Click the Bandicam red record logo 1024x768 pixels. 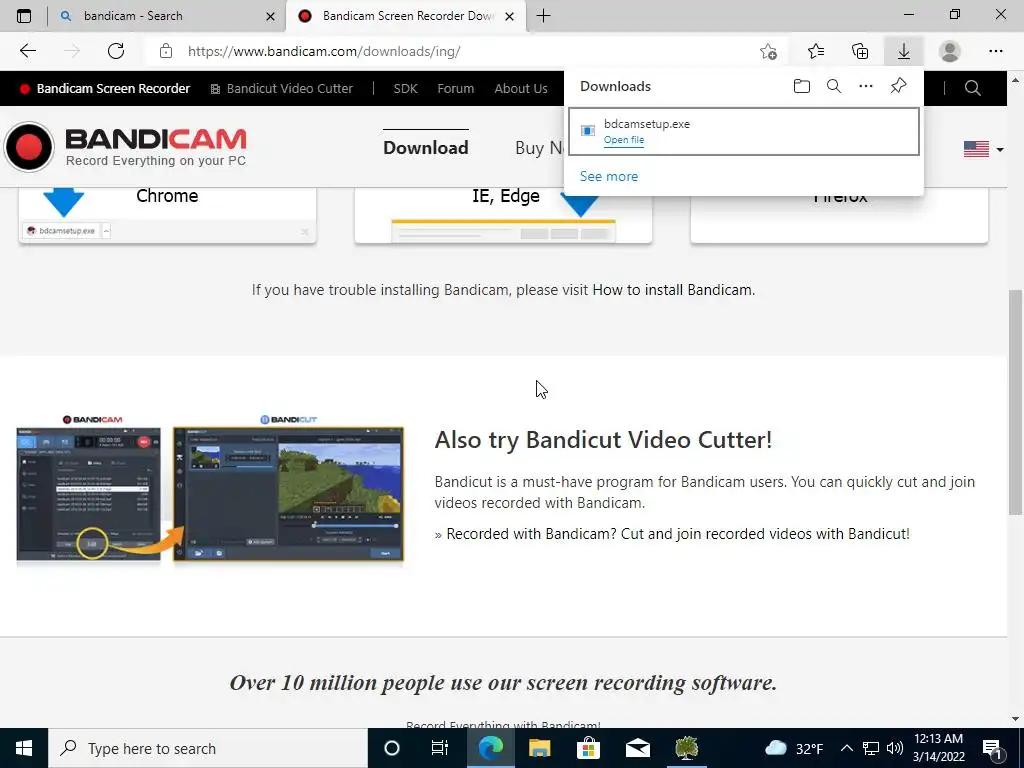click(x=29, y=147)
